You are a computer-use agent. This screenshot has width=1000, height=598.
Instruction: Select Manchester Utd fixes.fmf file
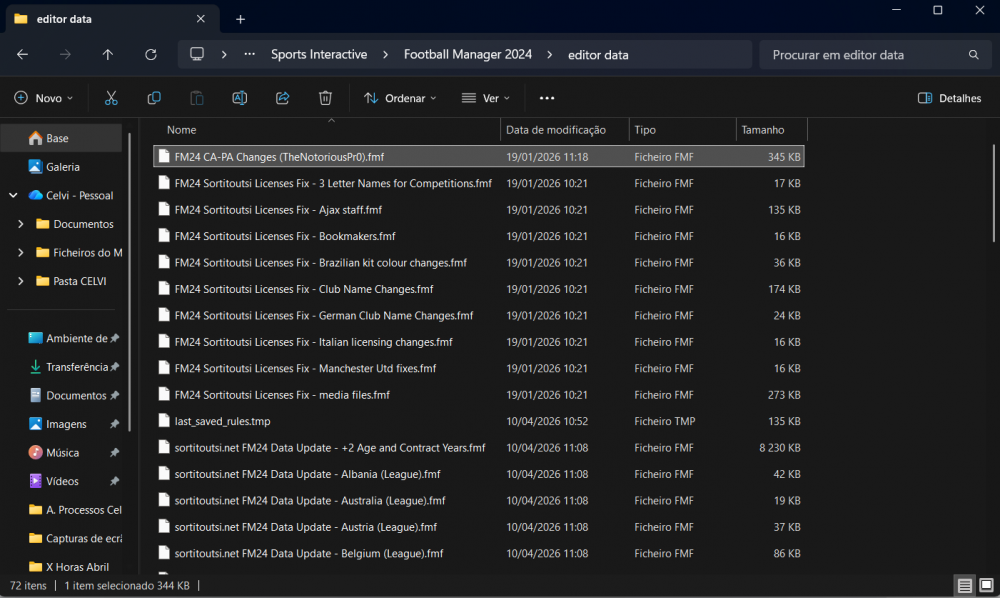(479, 368)
